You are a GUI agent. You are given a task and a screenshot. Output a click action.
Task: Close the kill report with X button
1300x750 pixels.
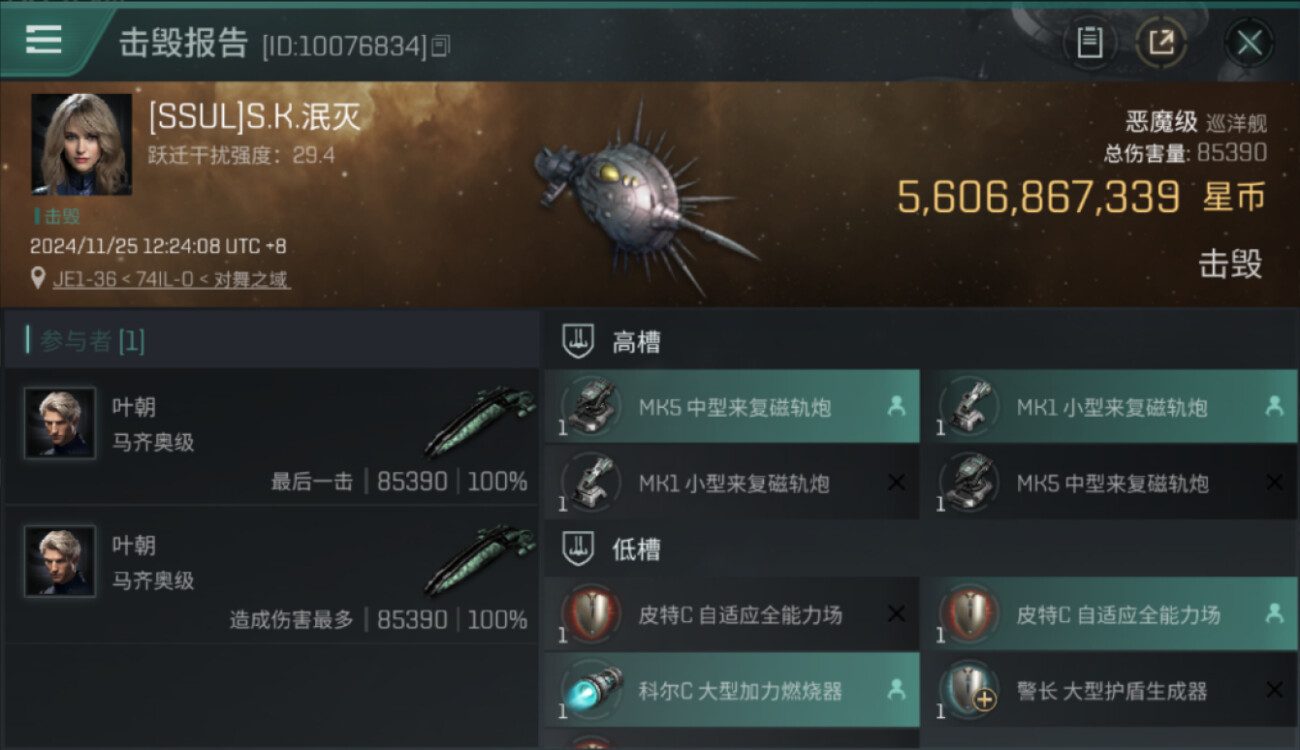click(x=1249, y=42)
